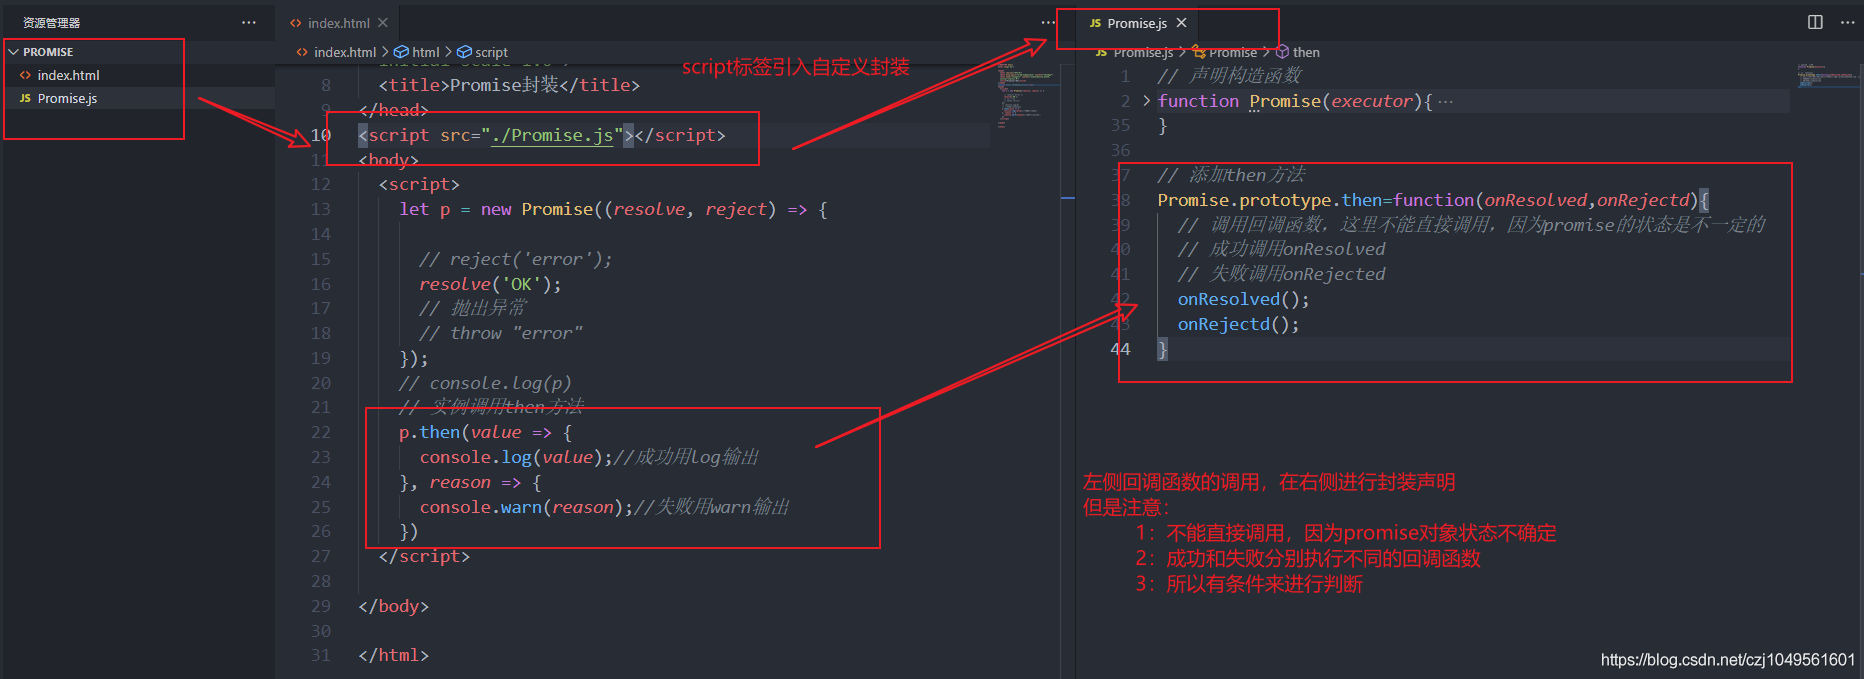Open Promise.js in the file explorer
The image size is (1864, 679).
click(67, 98)
